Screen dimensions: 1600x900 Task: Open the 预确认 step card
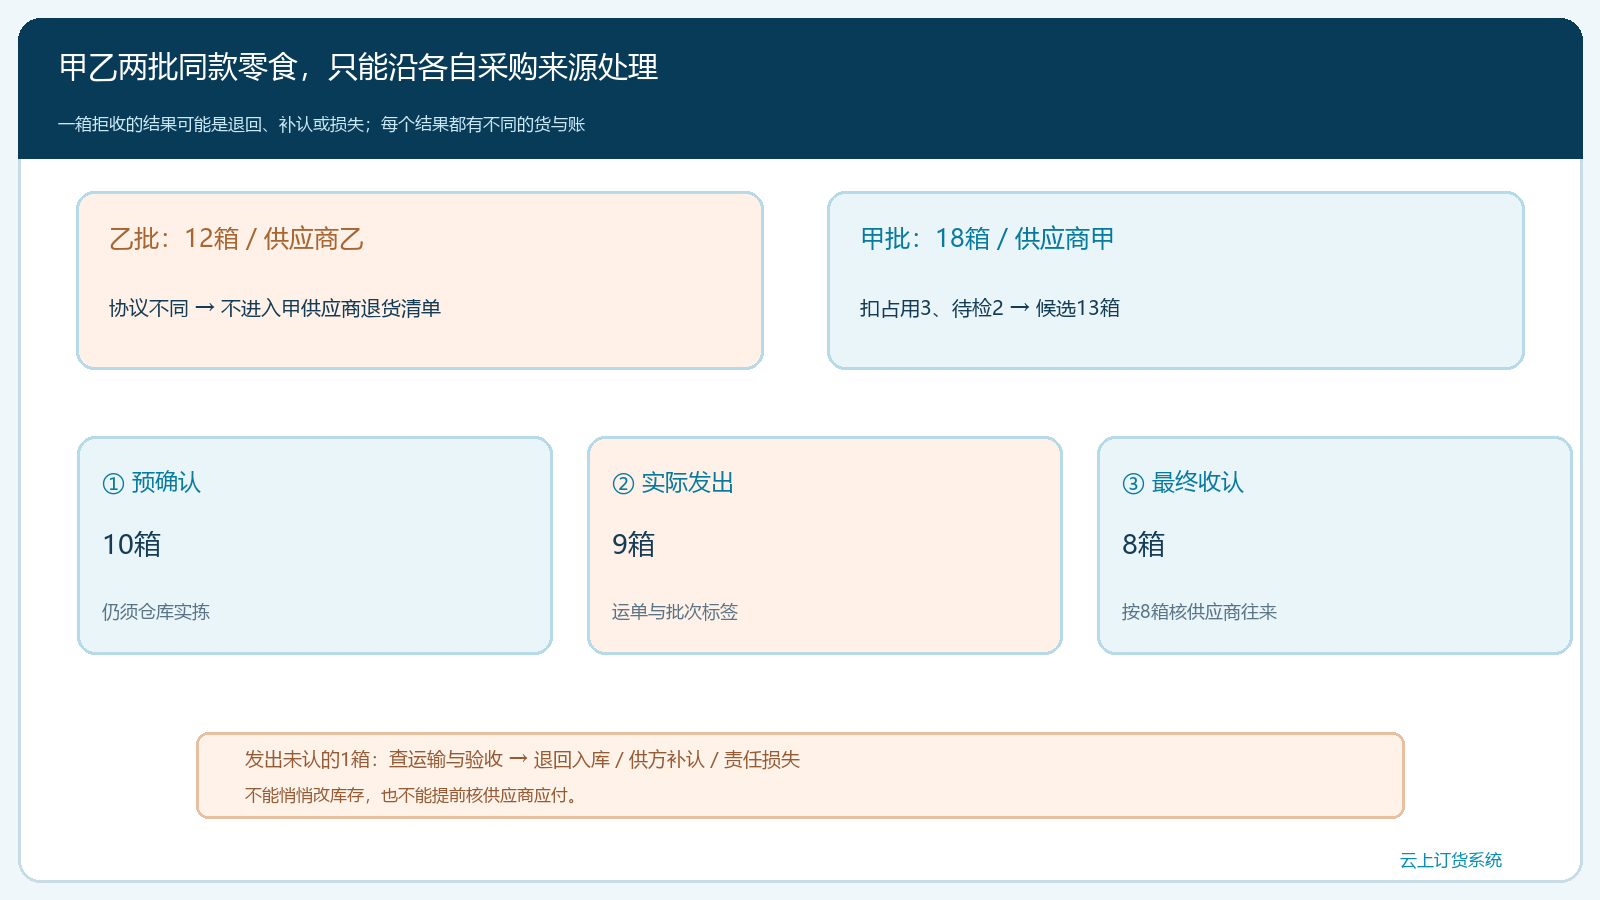point(315,545)
